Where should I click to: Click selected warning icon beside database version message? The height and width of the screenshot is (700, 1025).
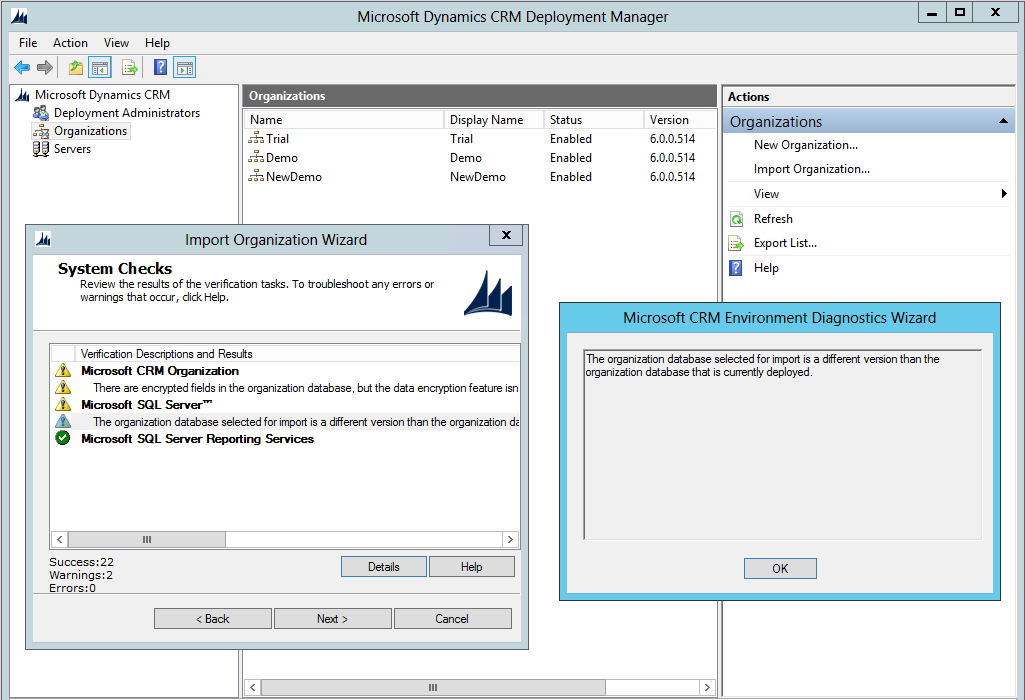point(63,422)
